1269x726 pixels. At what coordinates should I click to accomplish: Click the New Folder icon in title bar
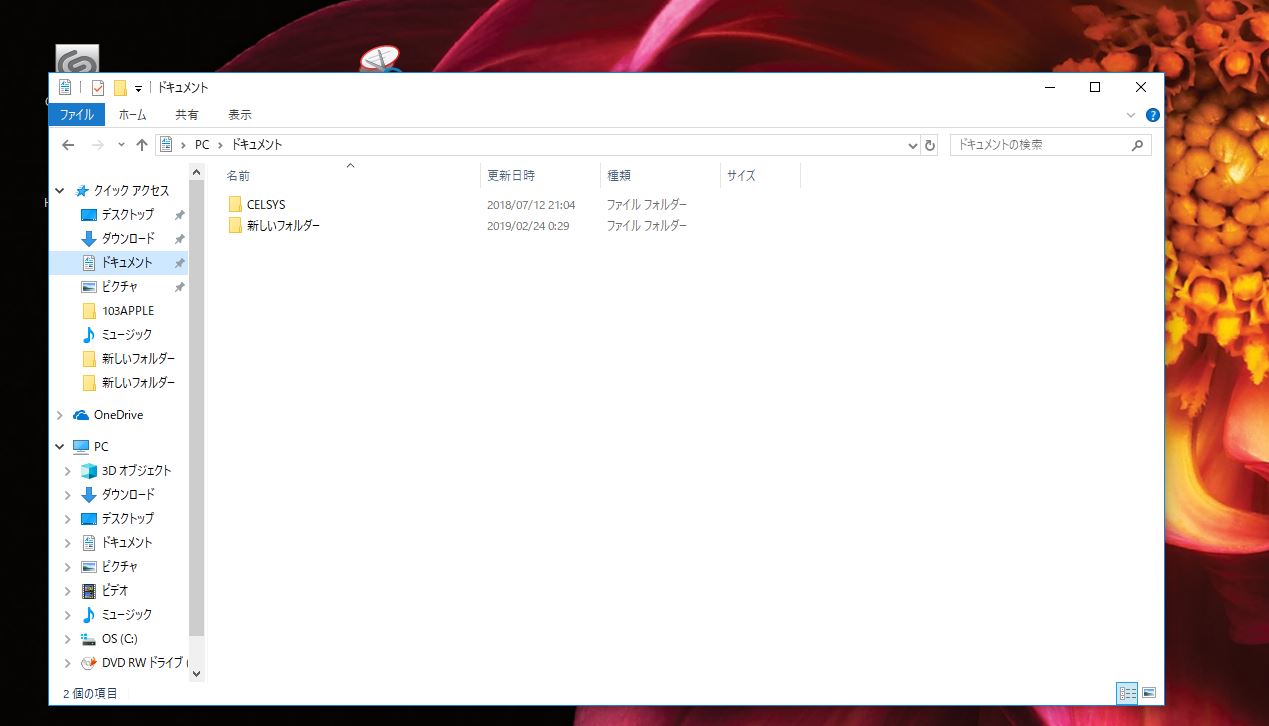coord(120,88)
